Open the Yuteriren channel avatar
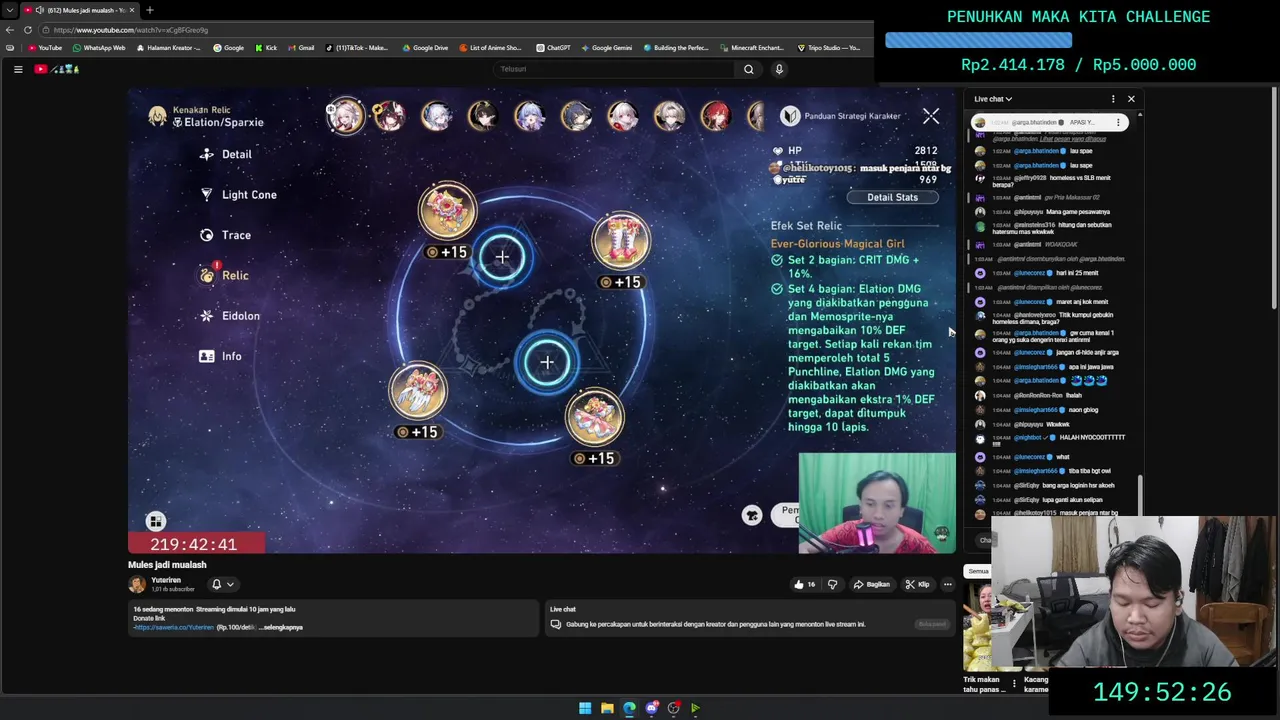1280x720 pixels. (x=137, y=584)
